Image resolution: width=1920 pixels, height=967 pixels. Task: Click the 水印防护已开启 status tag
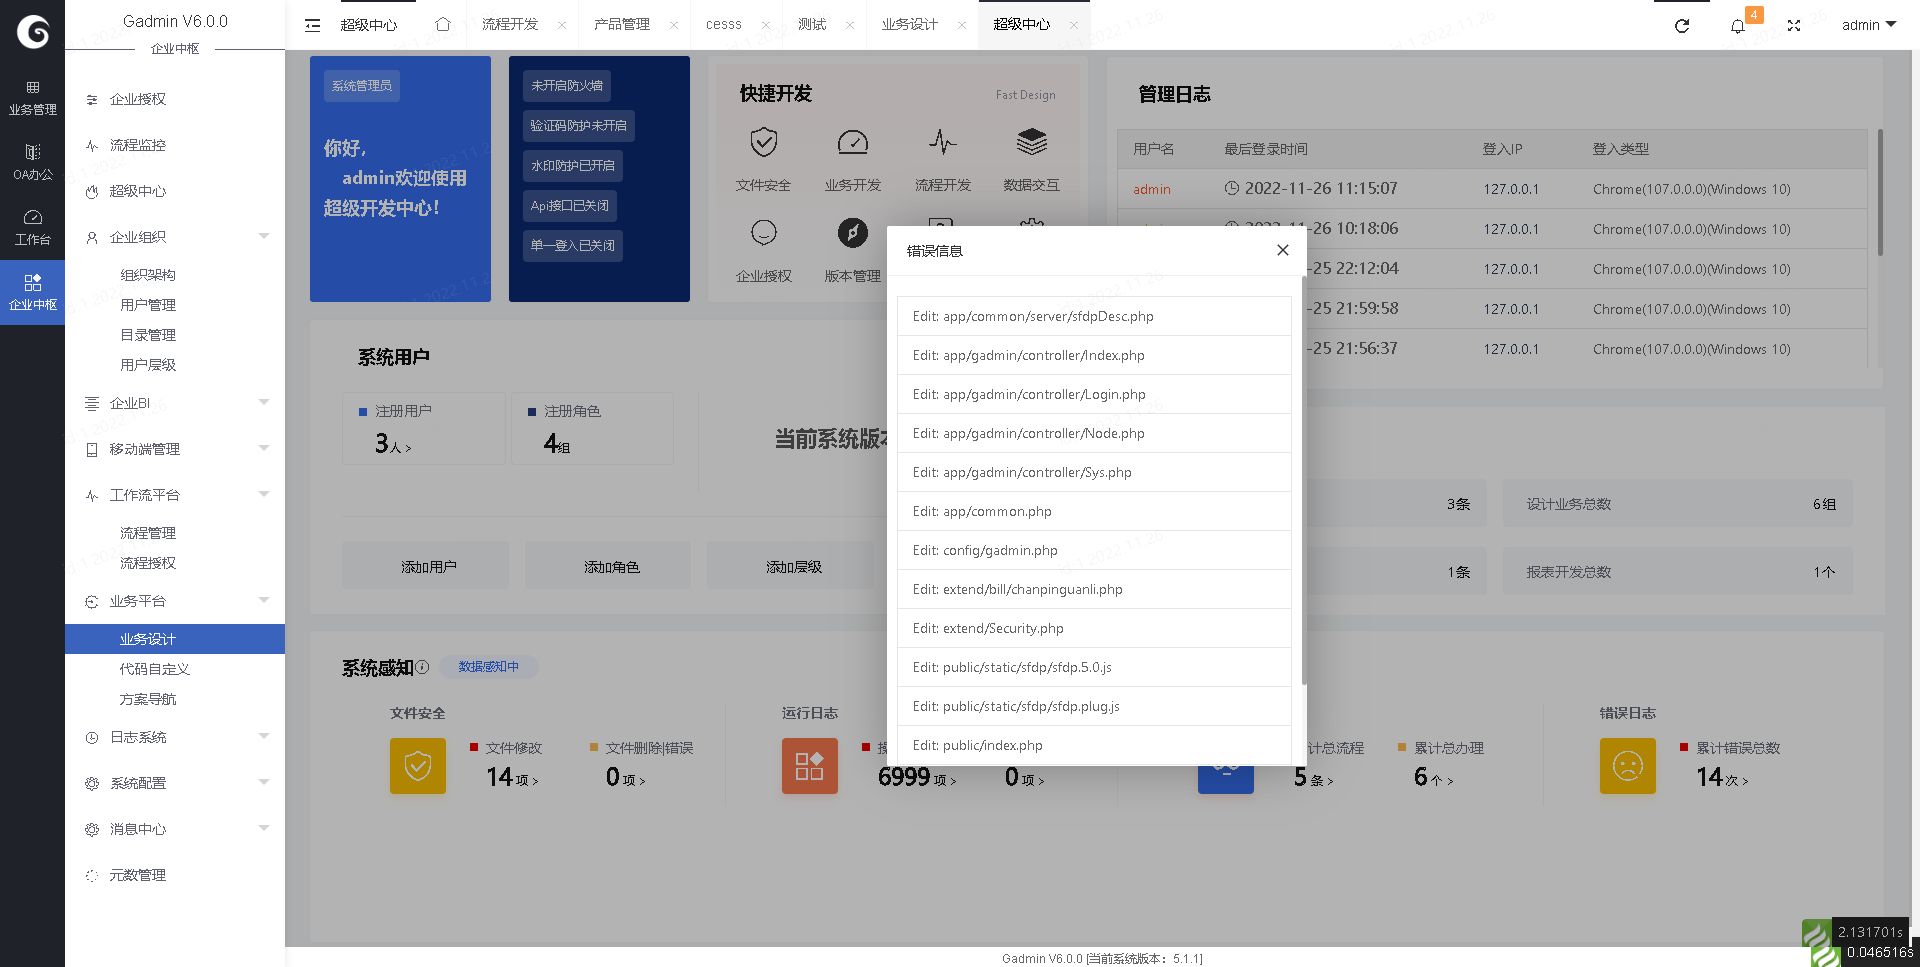pyautogui.click(x=573, y=166)
